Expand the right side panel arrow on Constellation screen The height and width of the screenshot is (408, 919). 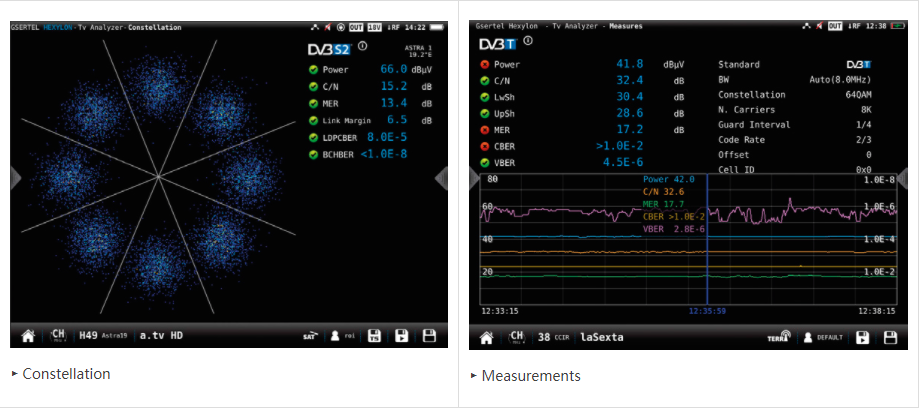tap(442, 178)
